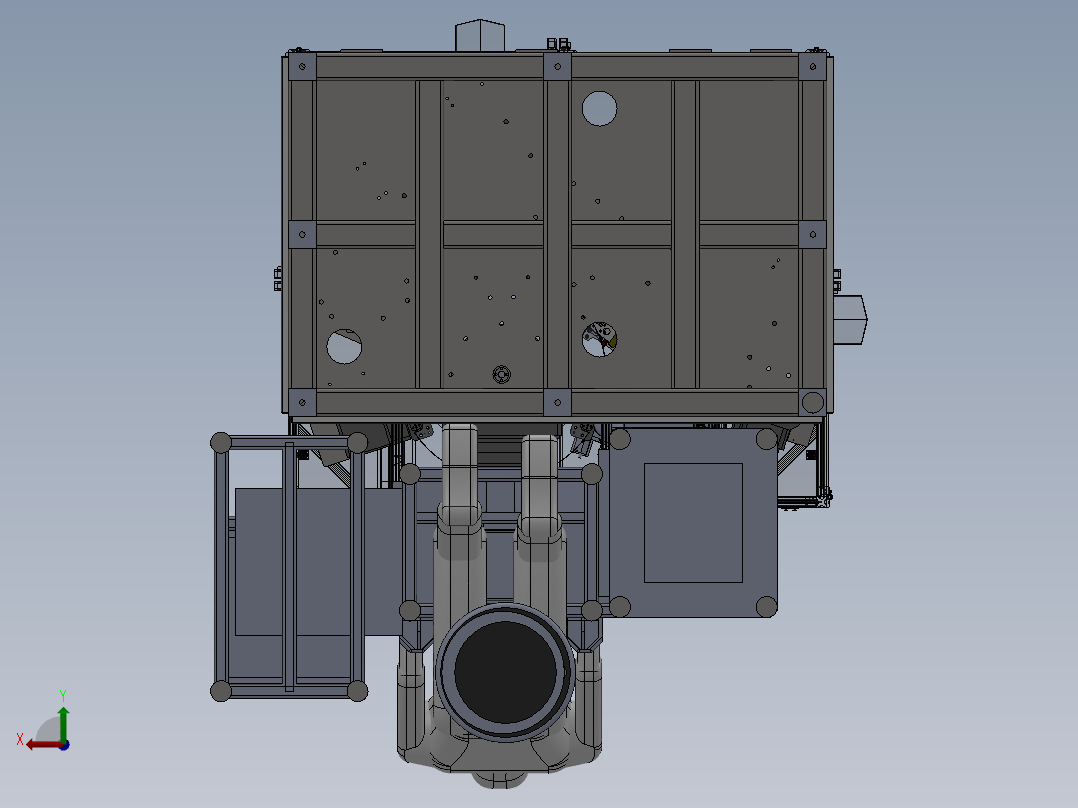Image resolution: width=1078 pixels, height=808 pixels.
Task: Click the green Y axis arrow of triad
Action: pyautogui.click(x=63, y=723)
